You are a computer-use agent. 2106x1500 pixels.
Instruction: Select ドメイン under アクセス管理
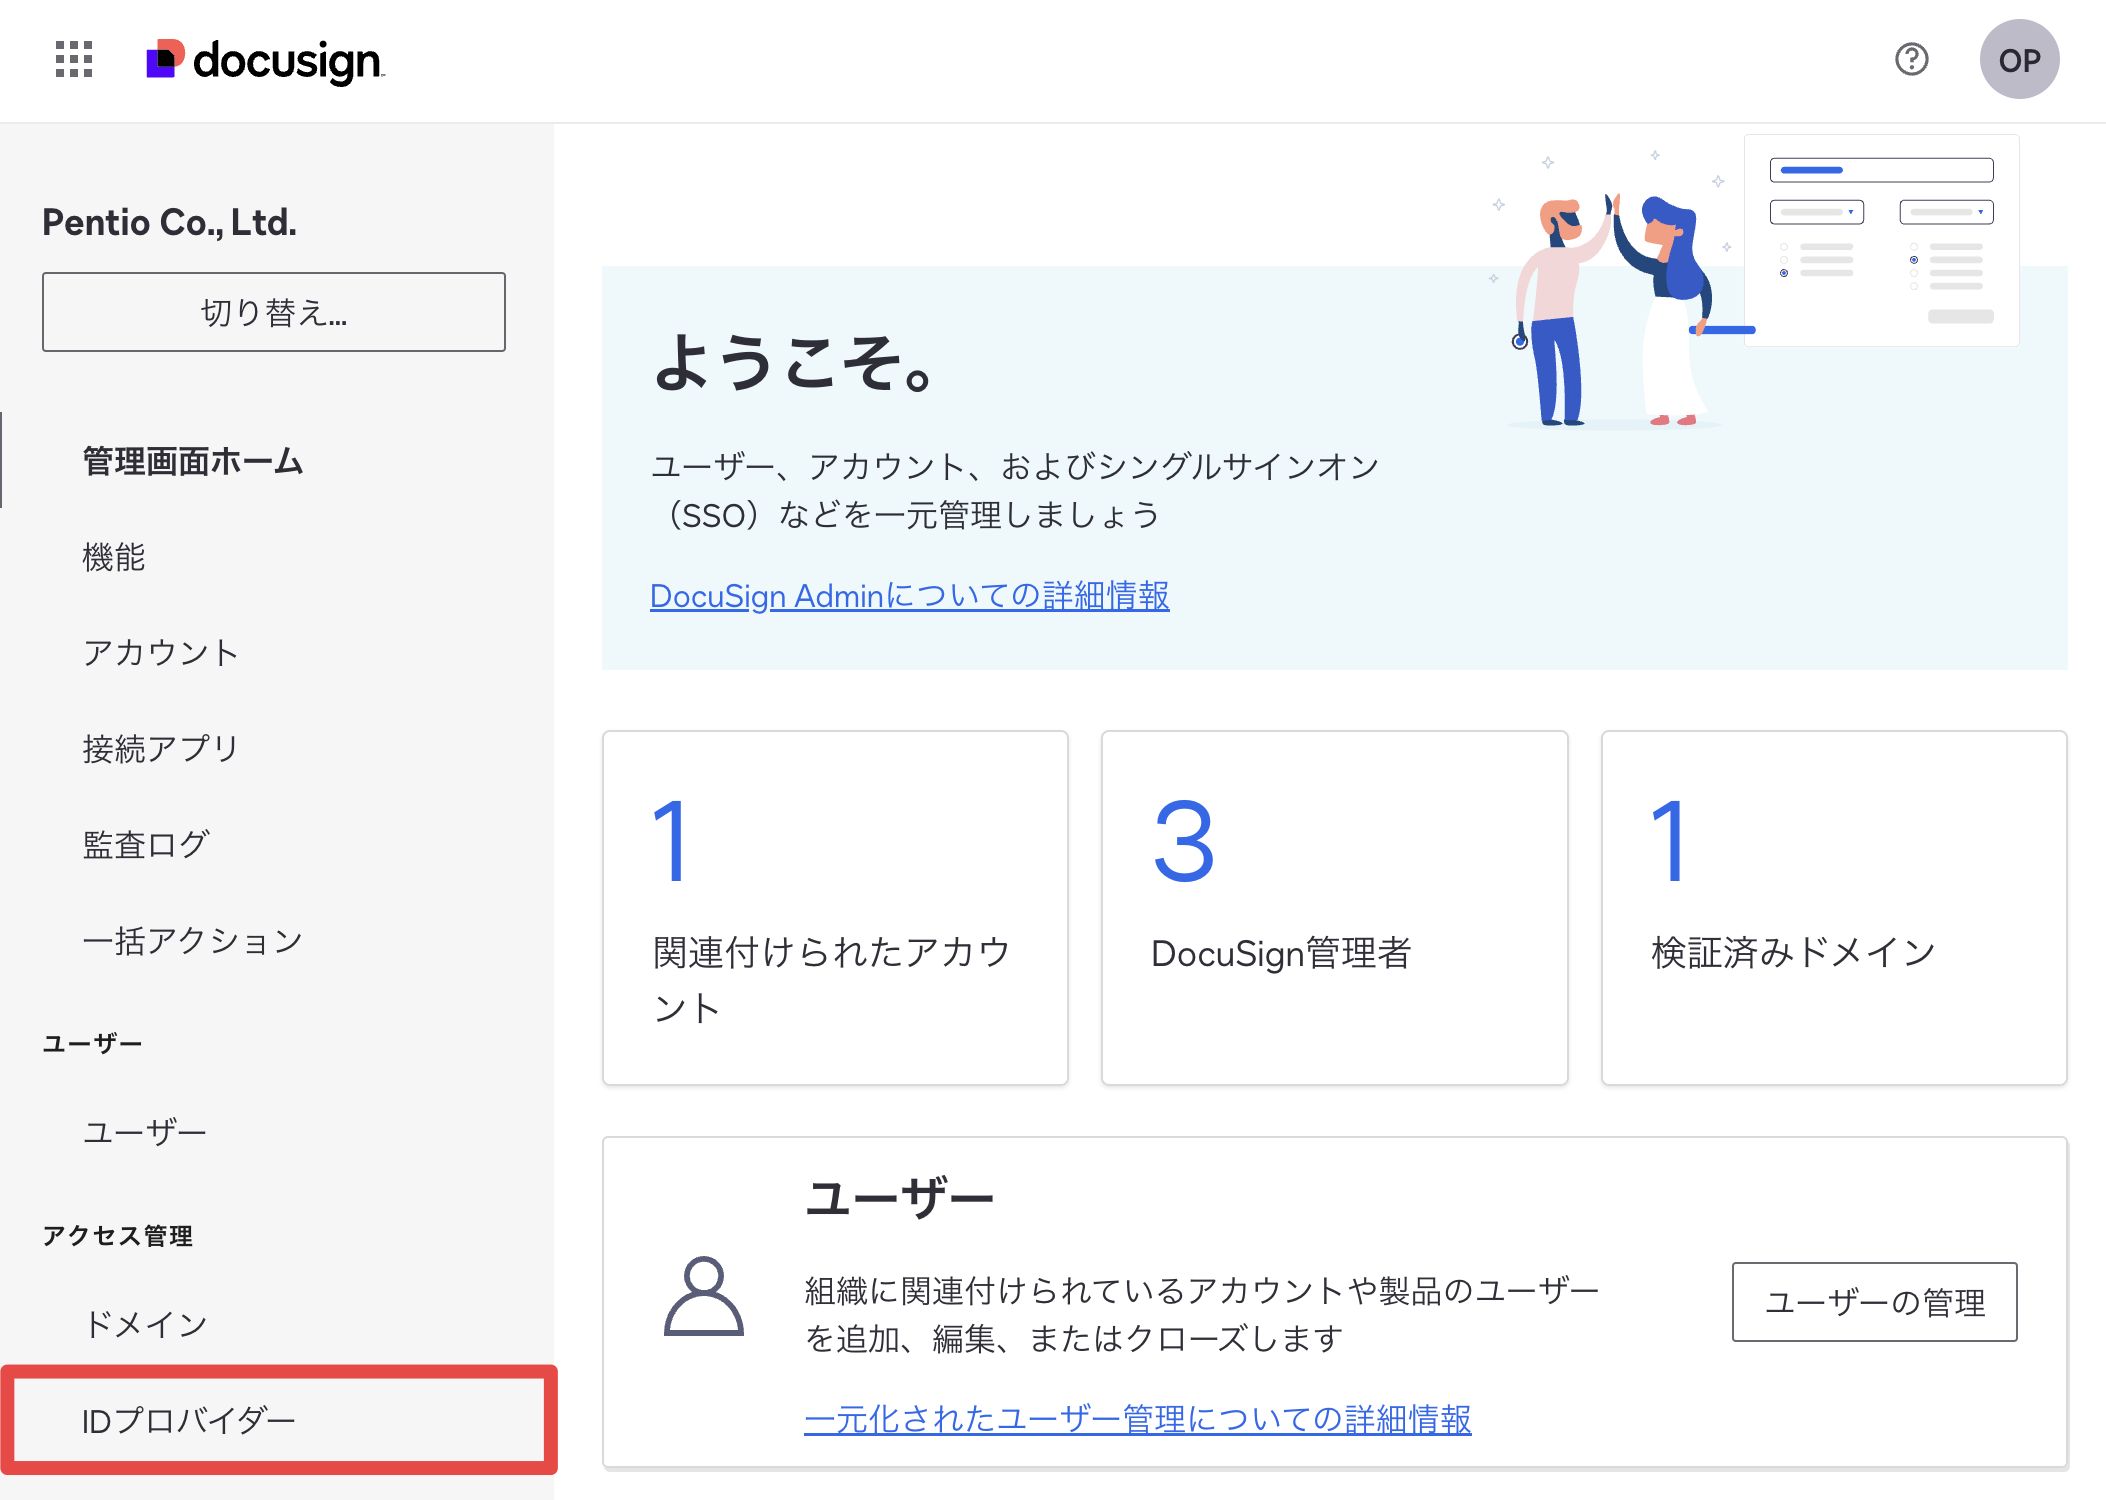(145, 1324)
